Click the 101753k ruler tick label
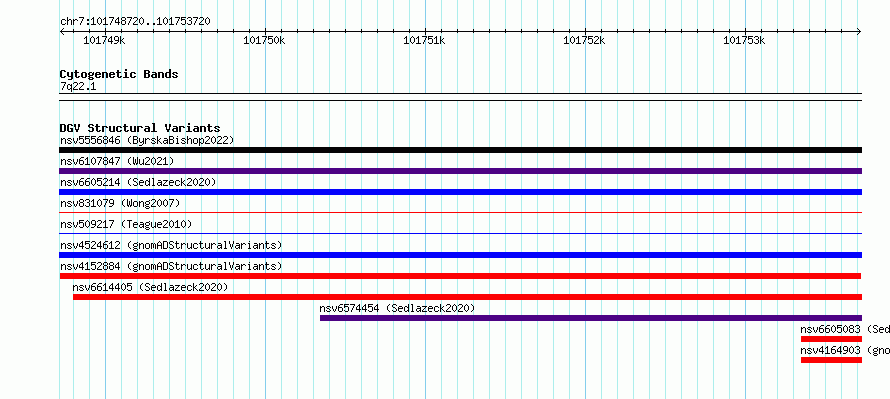 pyautogui.click(x=744, y=40)
